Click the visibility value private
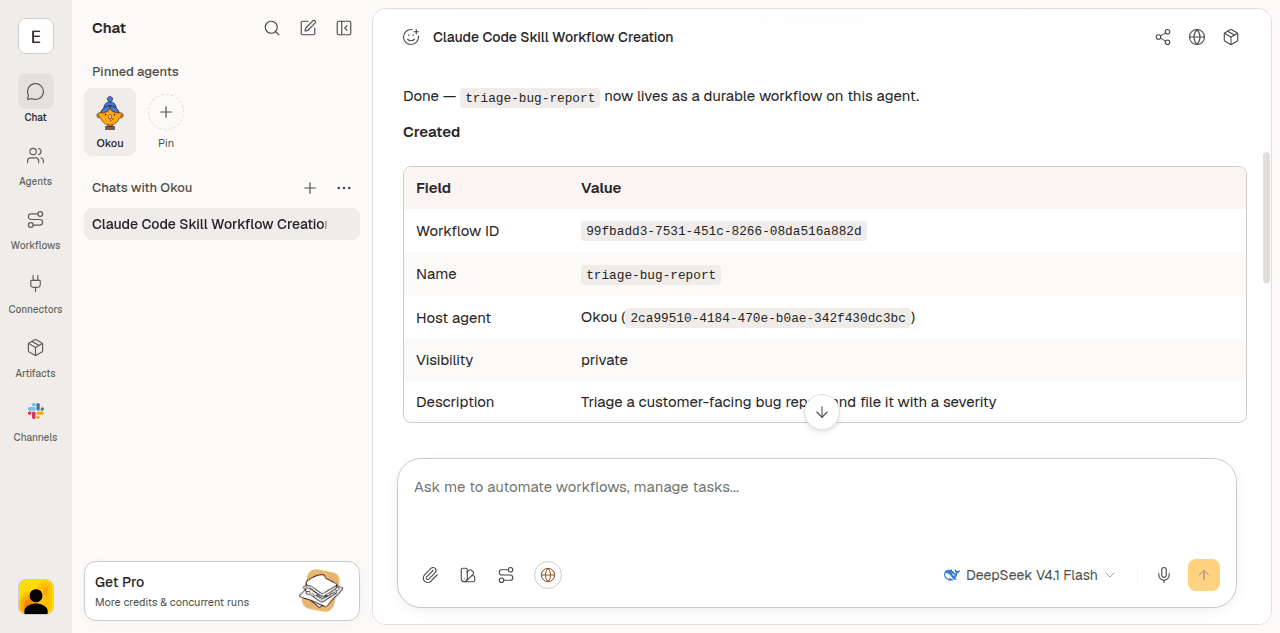1280x633 pixels. click(x=604, y=360)
